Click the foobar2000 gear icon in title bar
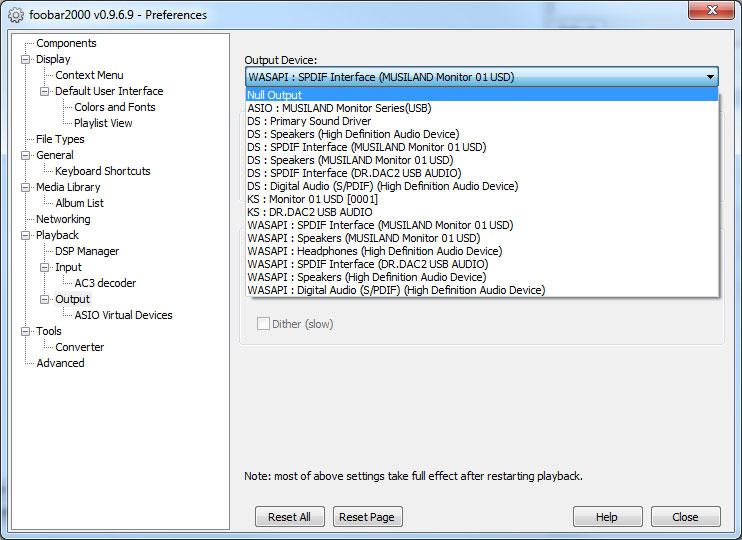This screenshot has width=742, height=540. [15, 15]
